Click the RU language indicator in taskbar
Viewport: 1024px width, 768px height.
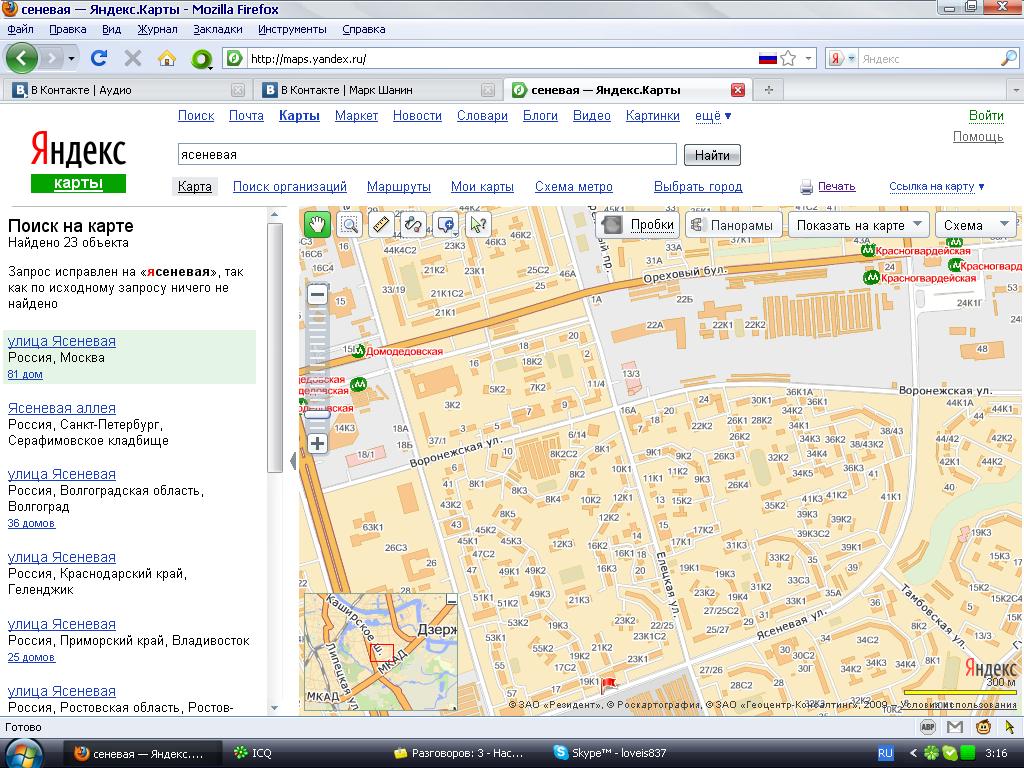coord(885,753)
